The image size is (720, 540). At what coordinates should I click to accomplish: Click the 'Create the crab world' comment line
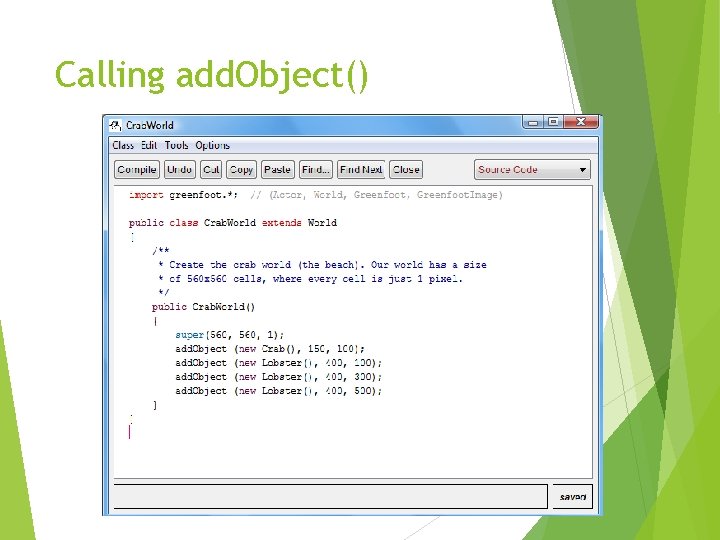click(322, 265)
